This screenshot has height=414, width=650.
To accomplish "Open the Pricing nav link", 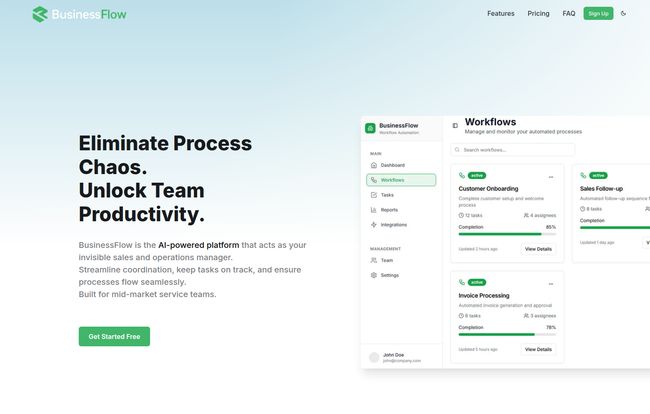I will (x=538, y=14).
